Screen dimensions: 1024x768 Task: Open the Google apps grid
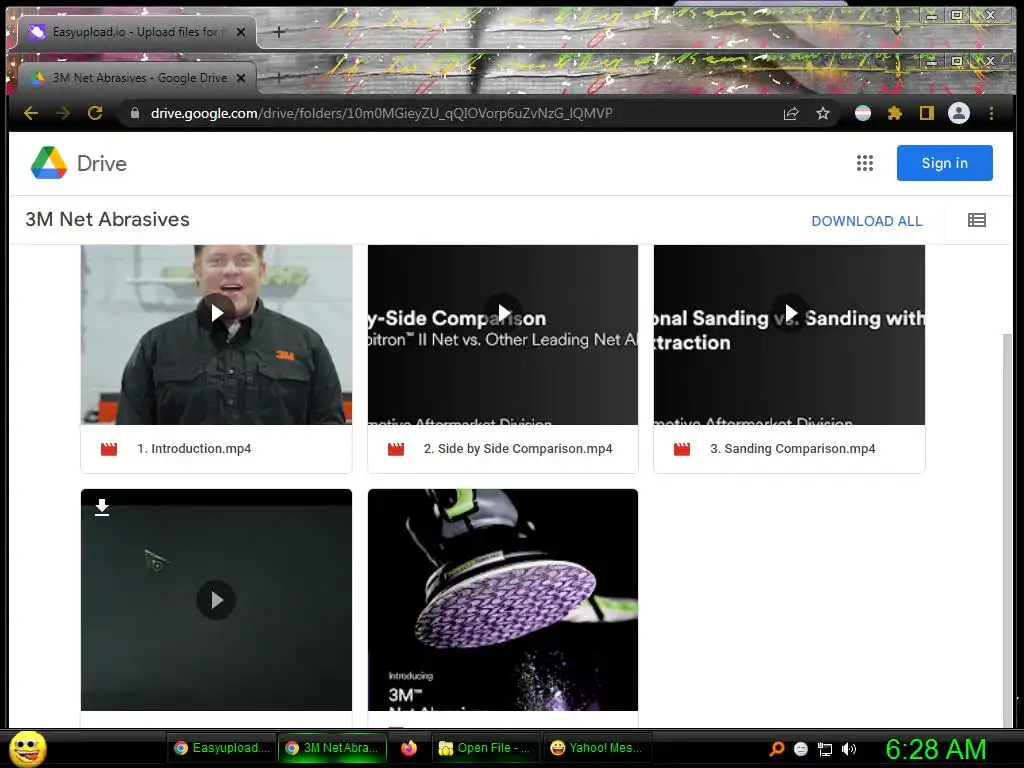pos(865,163)
